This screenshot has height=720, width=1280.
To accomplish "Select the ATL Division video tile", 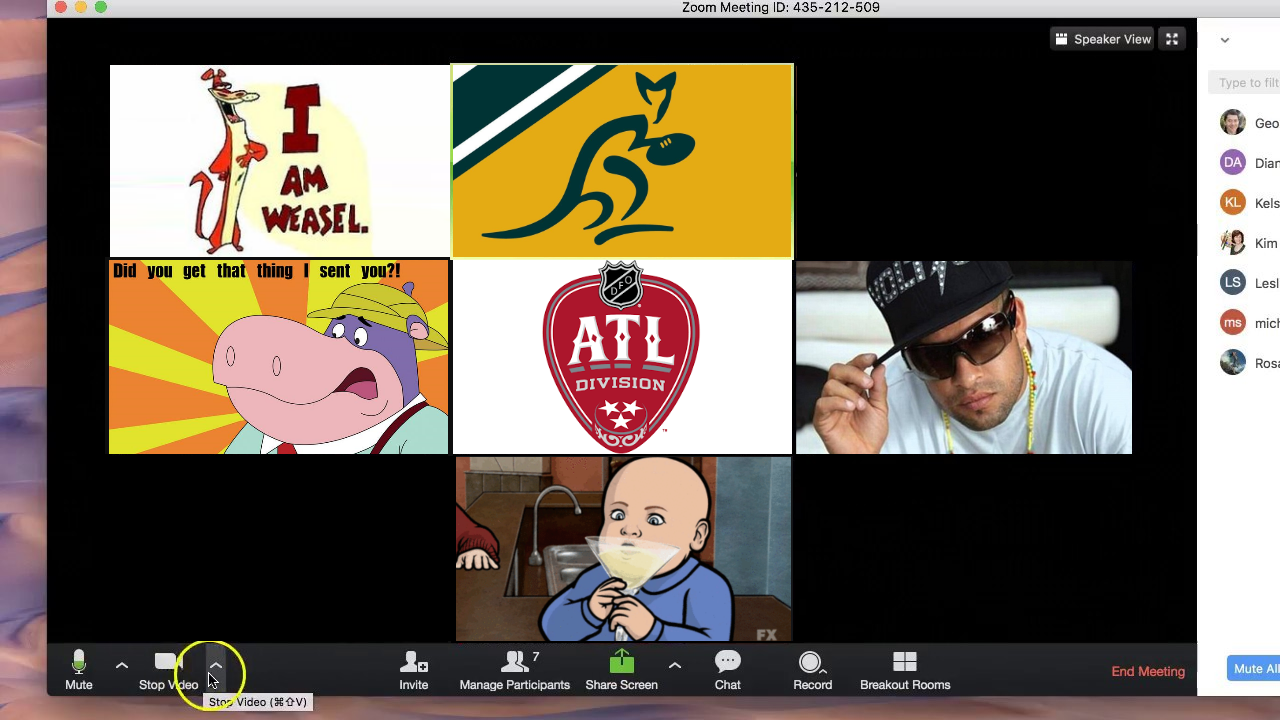I will tap(621, 357).
